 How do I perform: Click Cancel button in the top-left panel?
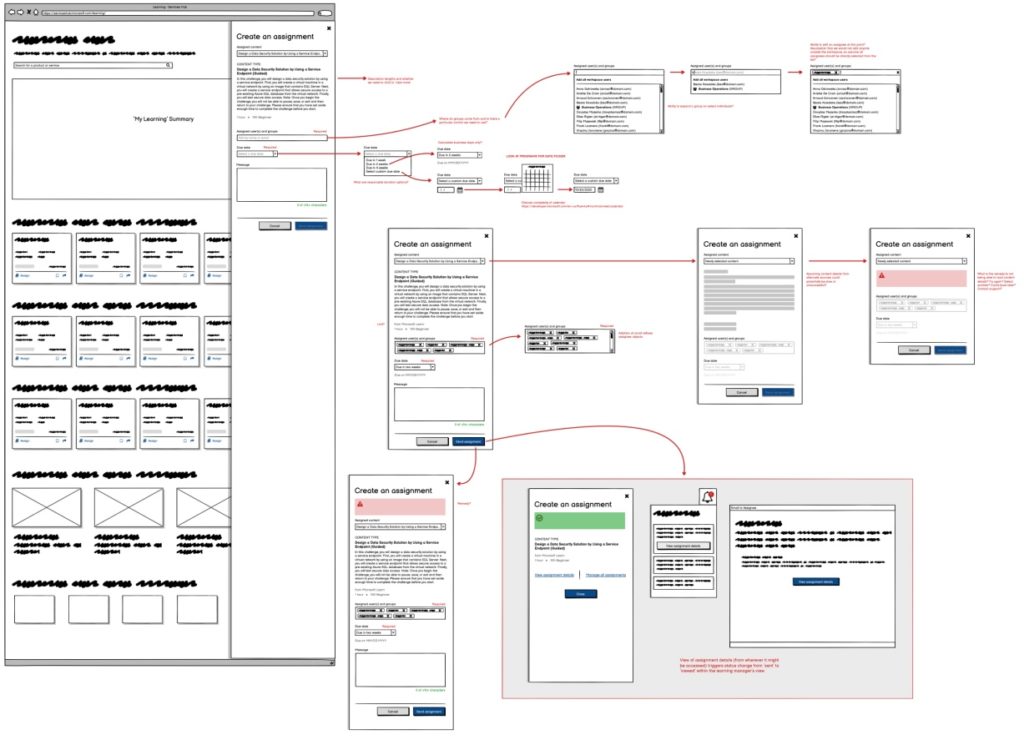click(274, 226)
